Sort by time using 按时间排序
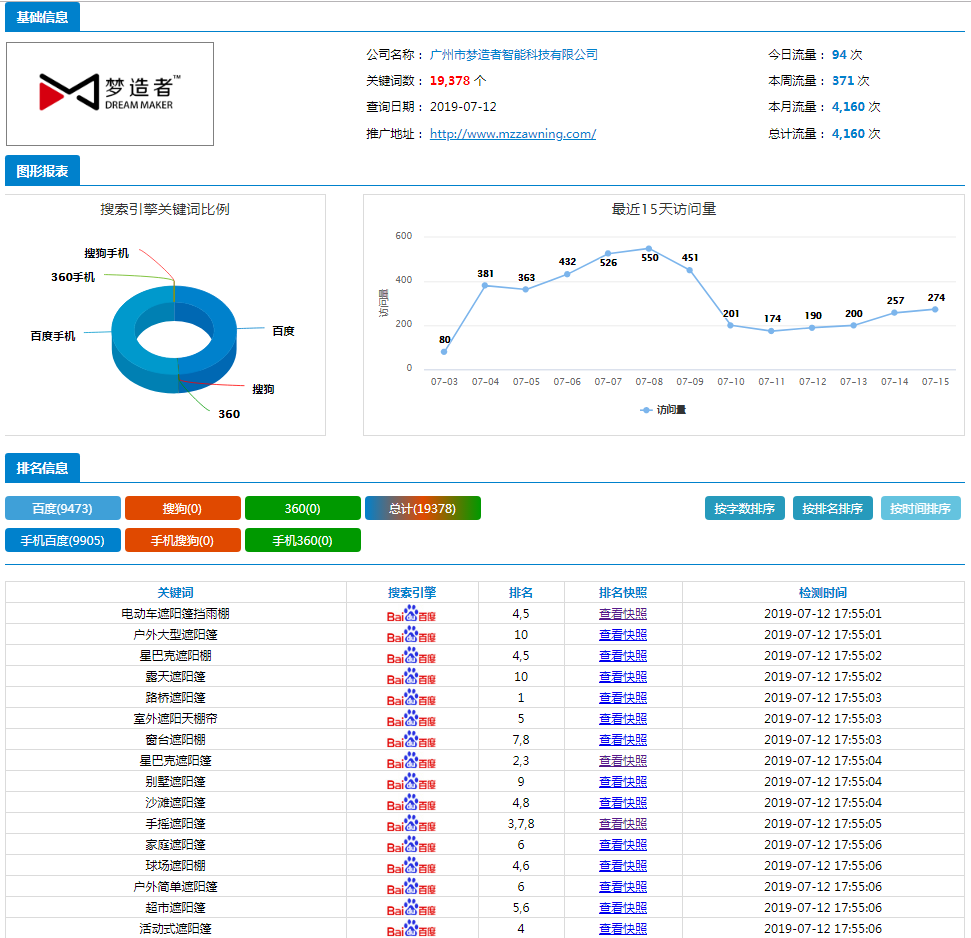The height and width of the screenshot is (938, 971). [920, 508]
